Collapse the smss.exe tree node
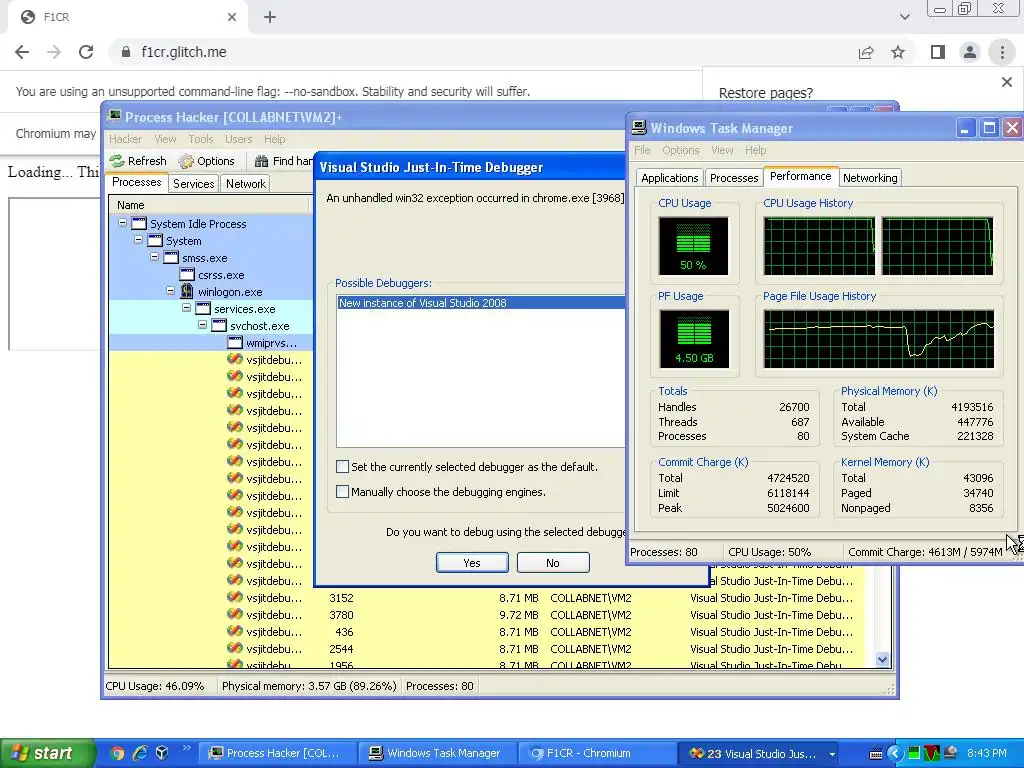Image resolution: width=1024 pixels, height=768 pixels. click(154, 257)
